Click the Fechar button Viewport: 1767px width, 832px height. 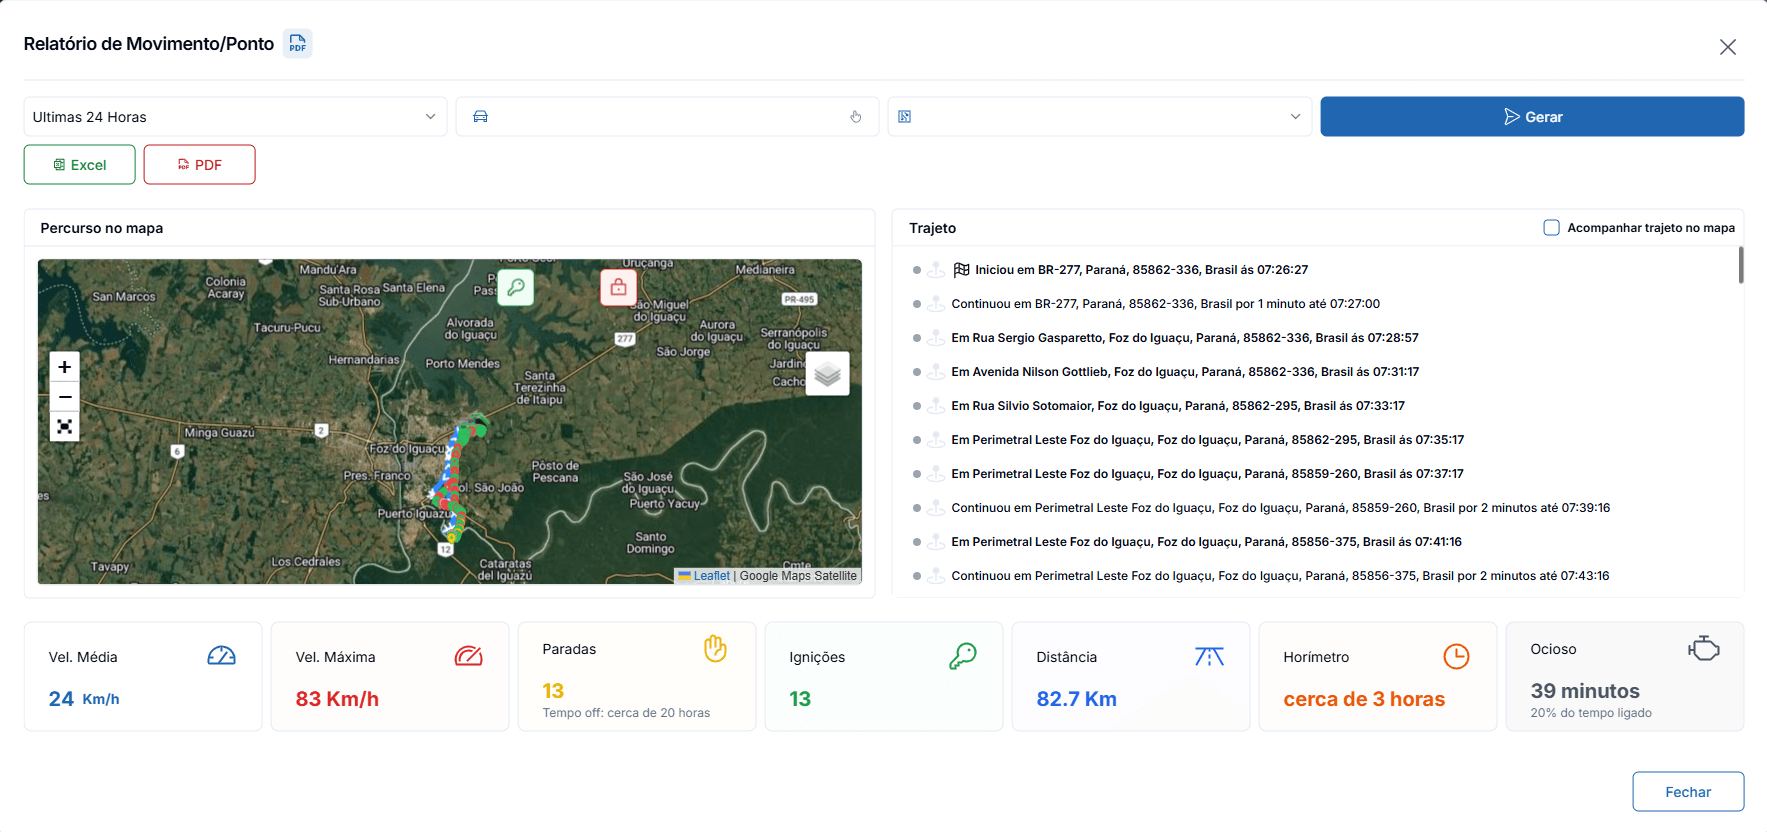(x=1688, y=792)
